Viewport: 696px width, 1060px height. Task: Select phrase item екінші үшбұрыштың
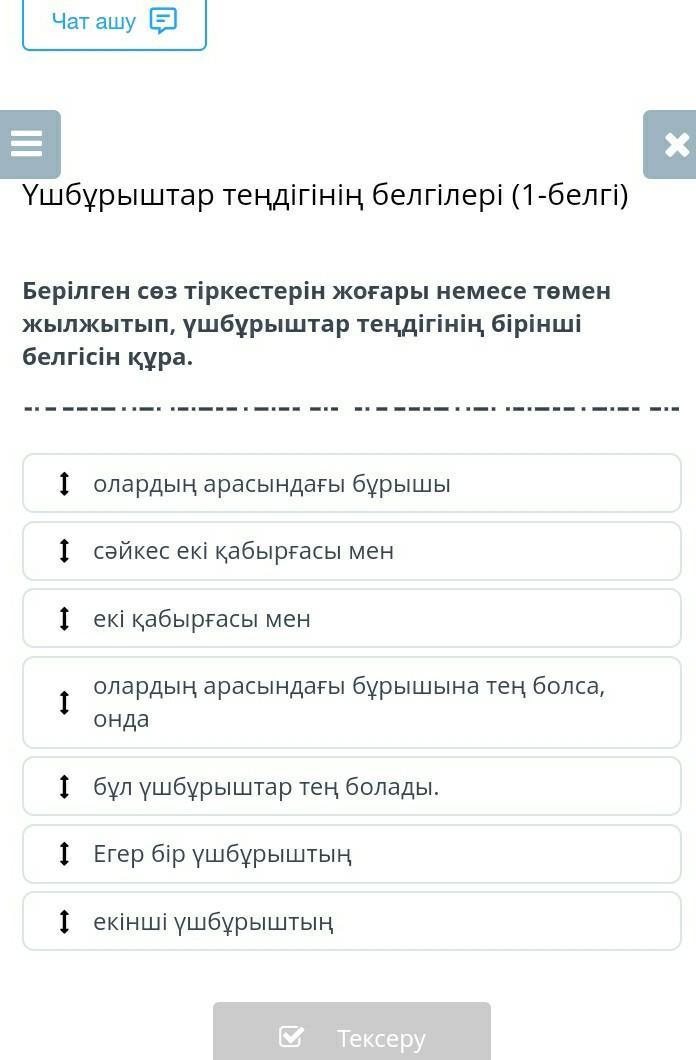[x=352, y=921]
